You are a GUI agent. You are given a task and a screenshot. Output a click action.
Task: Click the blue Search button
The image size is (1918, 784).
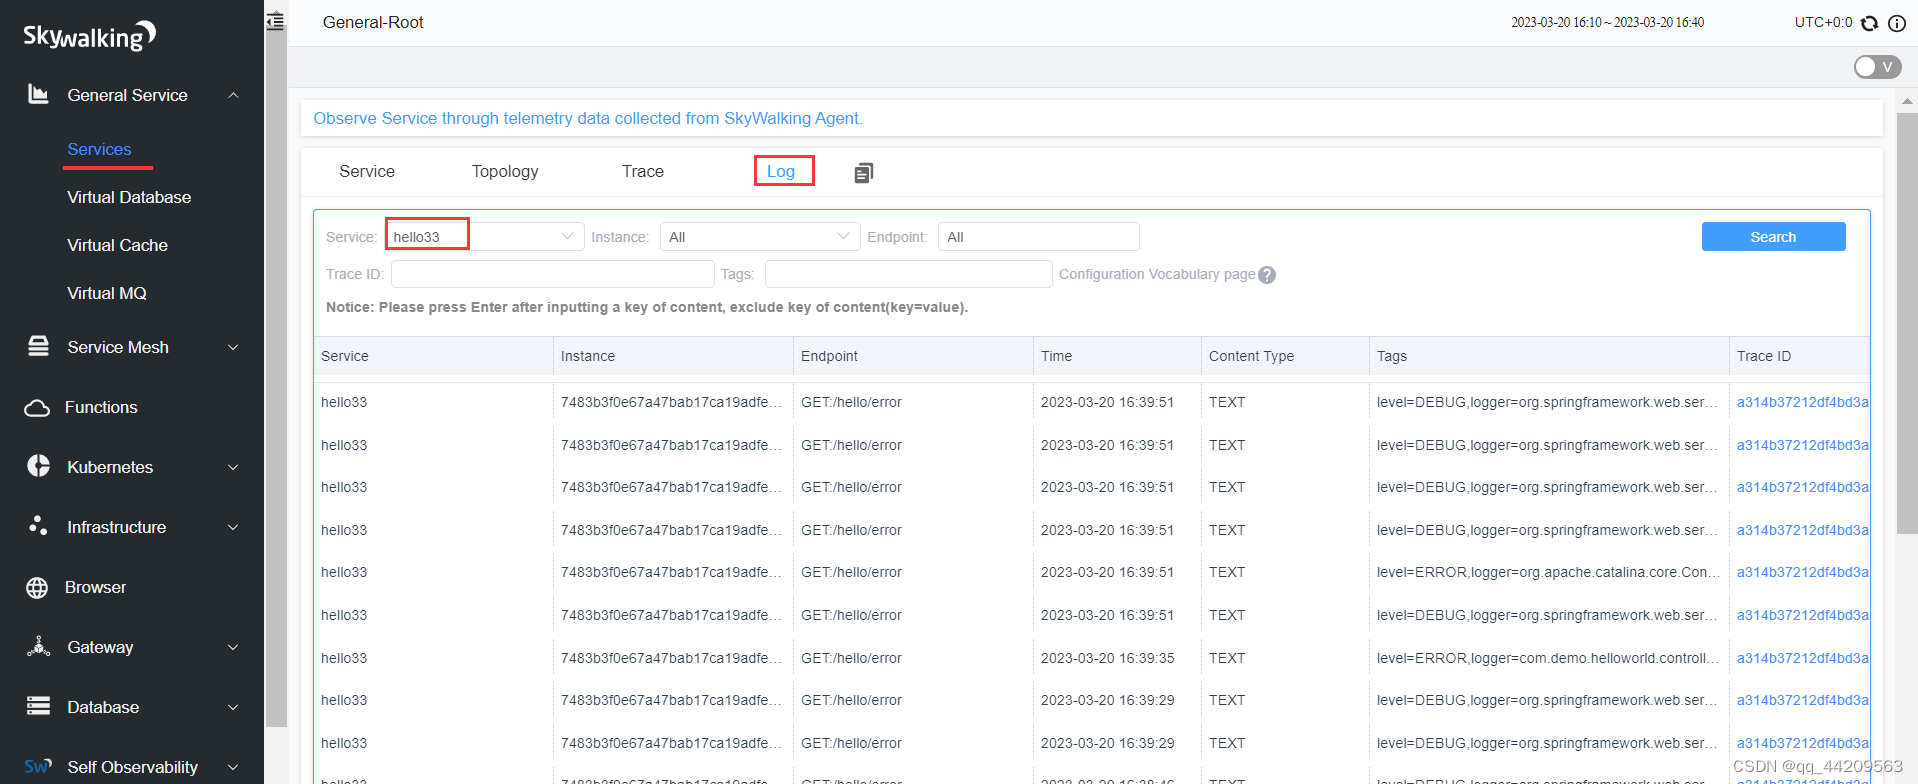(1773, 237)
